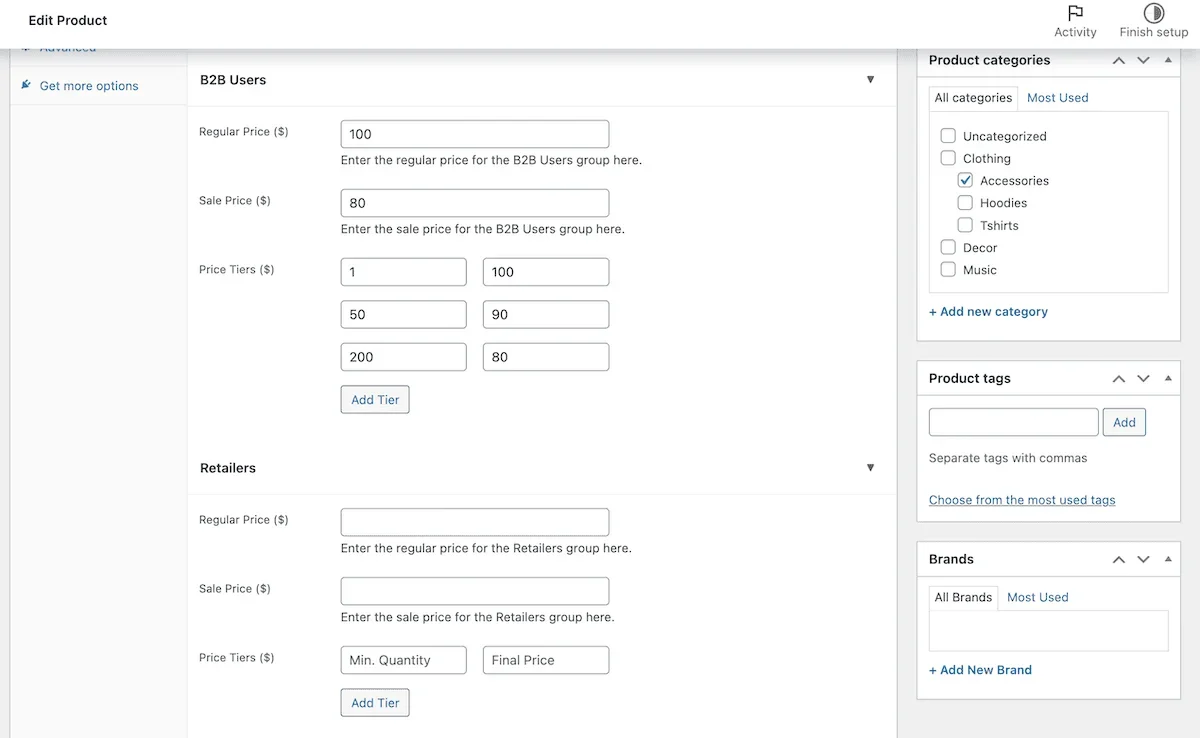This screenshot has height=738, width=1200.
Task: Click the rocket icon beside Get more options
Action: [x=25, y=85]
